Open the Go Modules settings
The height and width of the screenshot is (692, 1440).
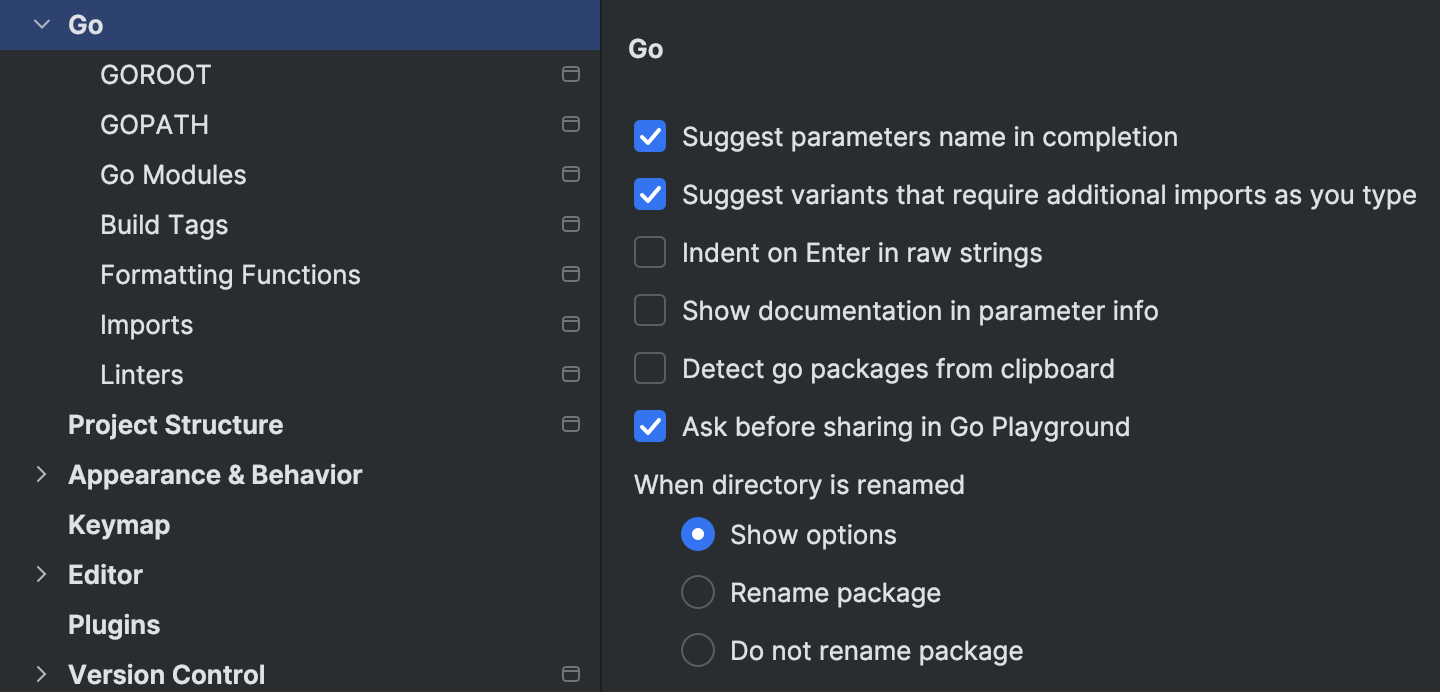click(173, 174)
